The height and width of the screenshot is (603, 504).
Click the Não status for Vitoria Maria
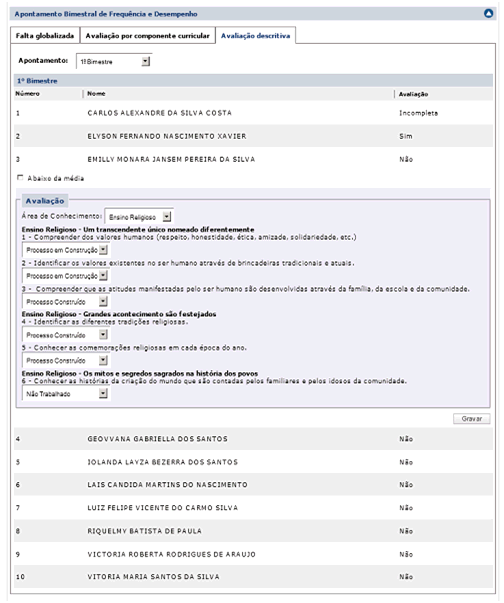[x=406, y=576]
